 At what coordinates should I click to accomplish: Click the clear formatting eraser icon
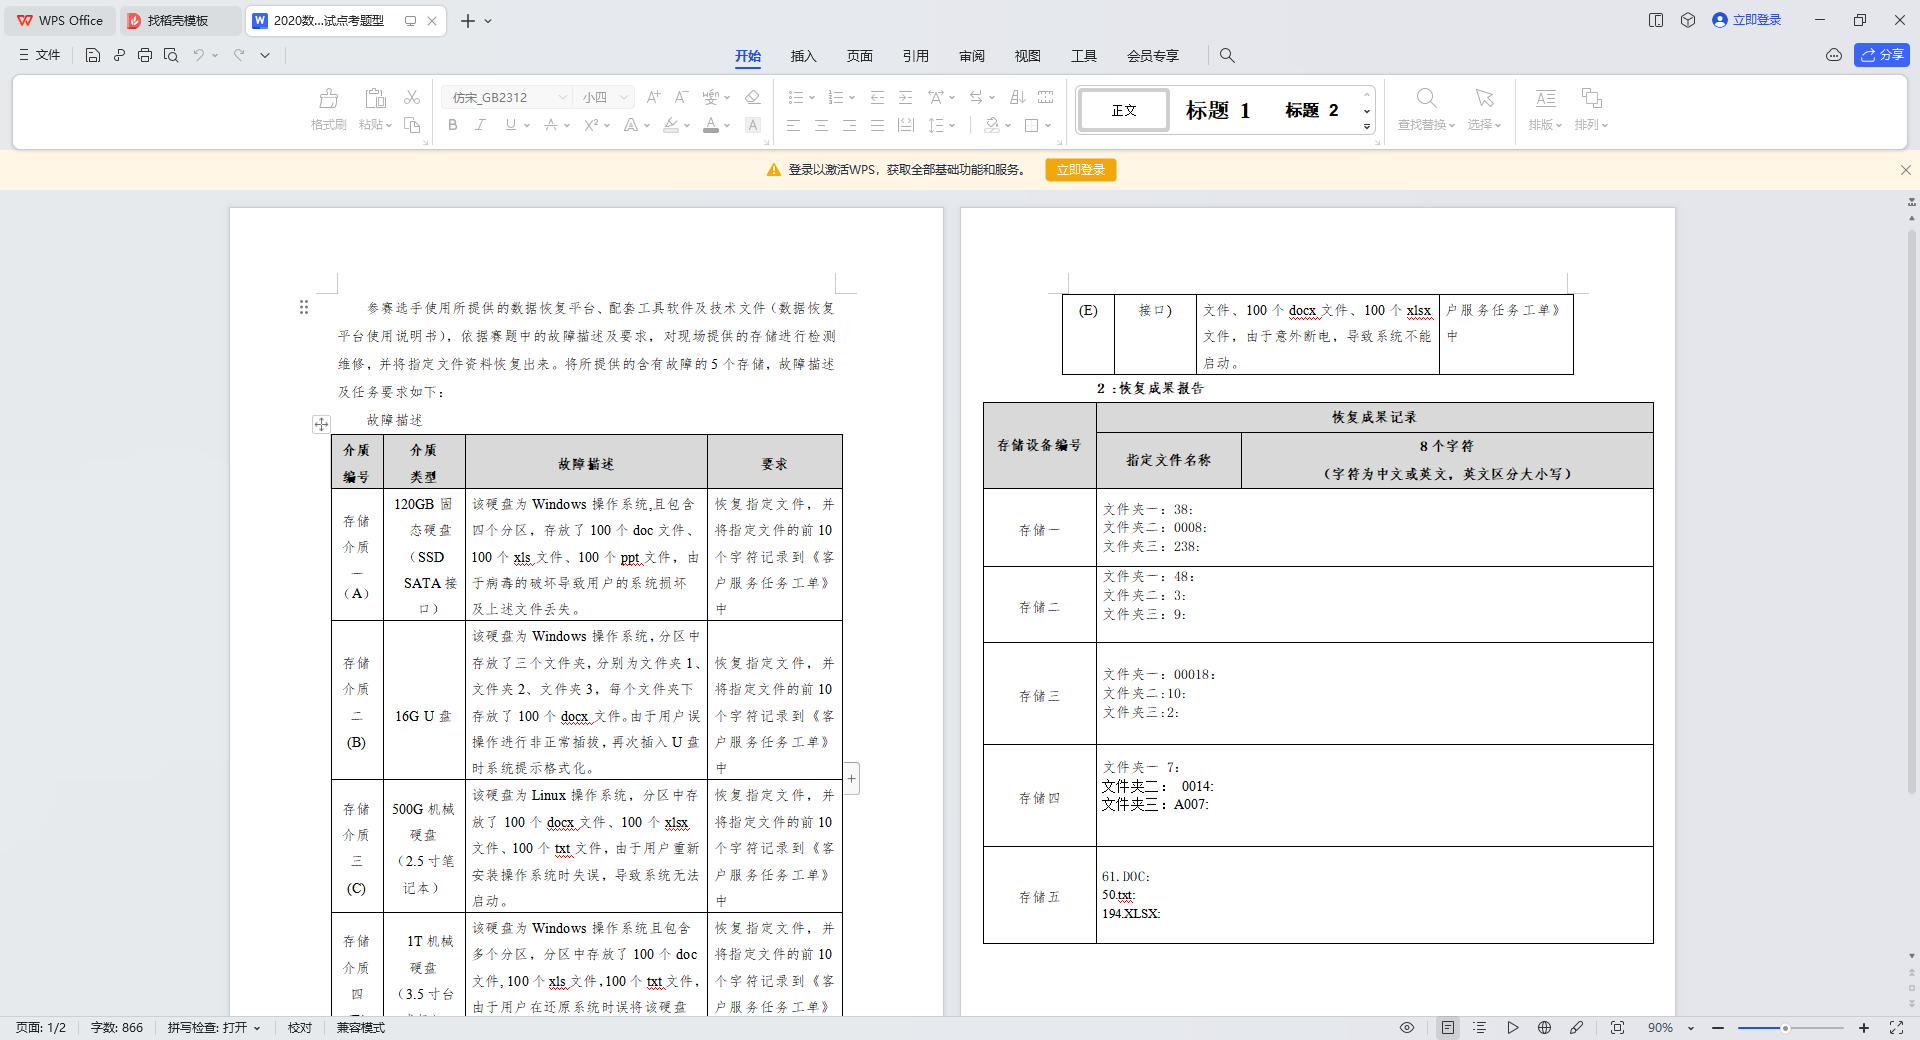coord(753,97)
